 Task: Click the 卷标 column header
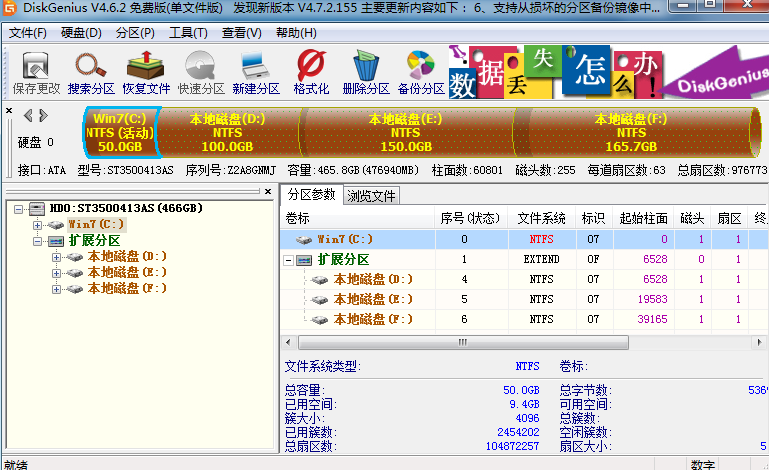(358, 218)
